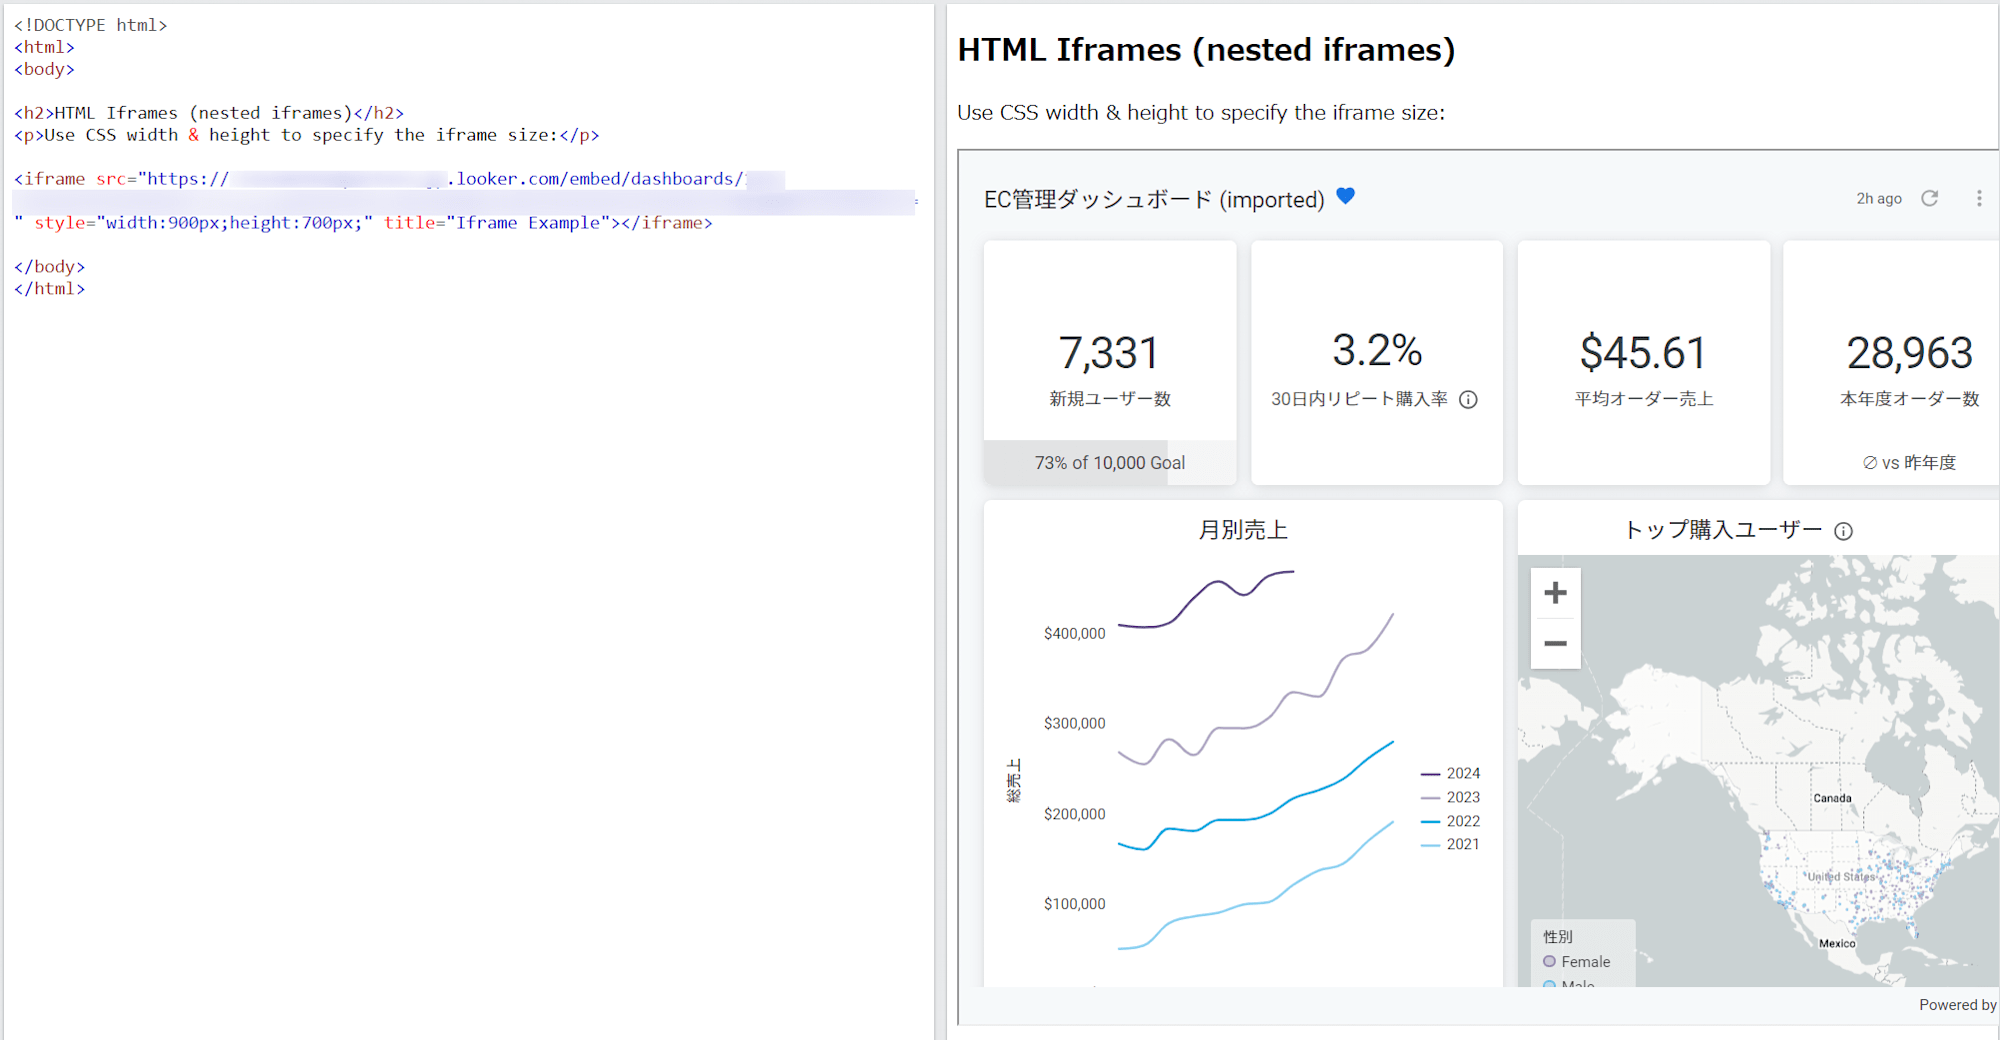The width and height of the screenshot is (2000, 1040).
Task: Toggle the 2023 series in the legend
Action: 1451,797
